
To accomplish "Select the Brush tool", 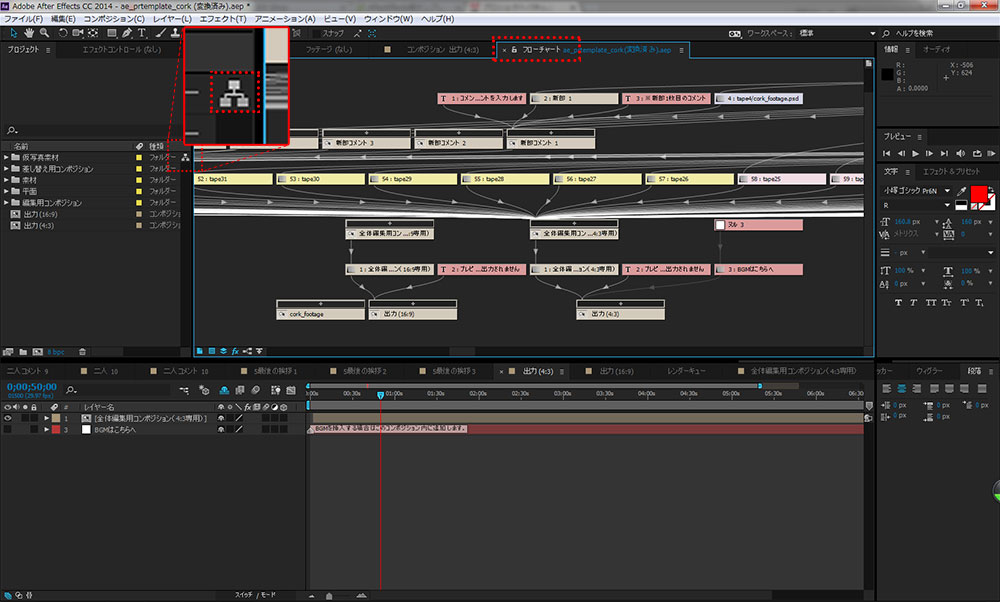I will 161,33.
